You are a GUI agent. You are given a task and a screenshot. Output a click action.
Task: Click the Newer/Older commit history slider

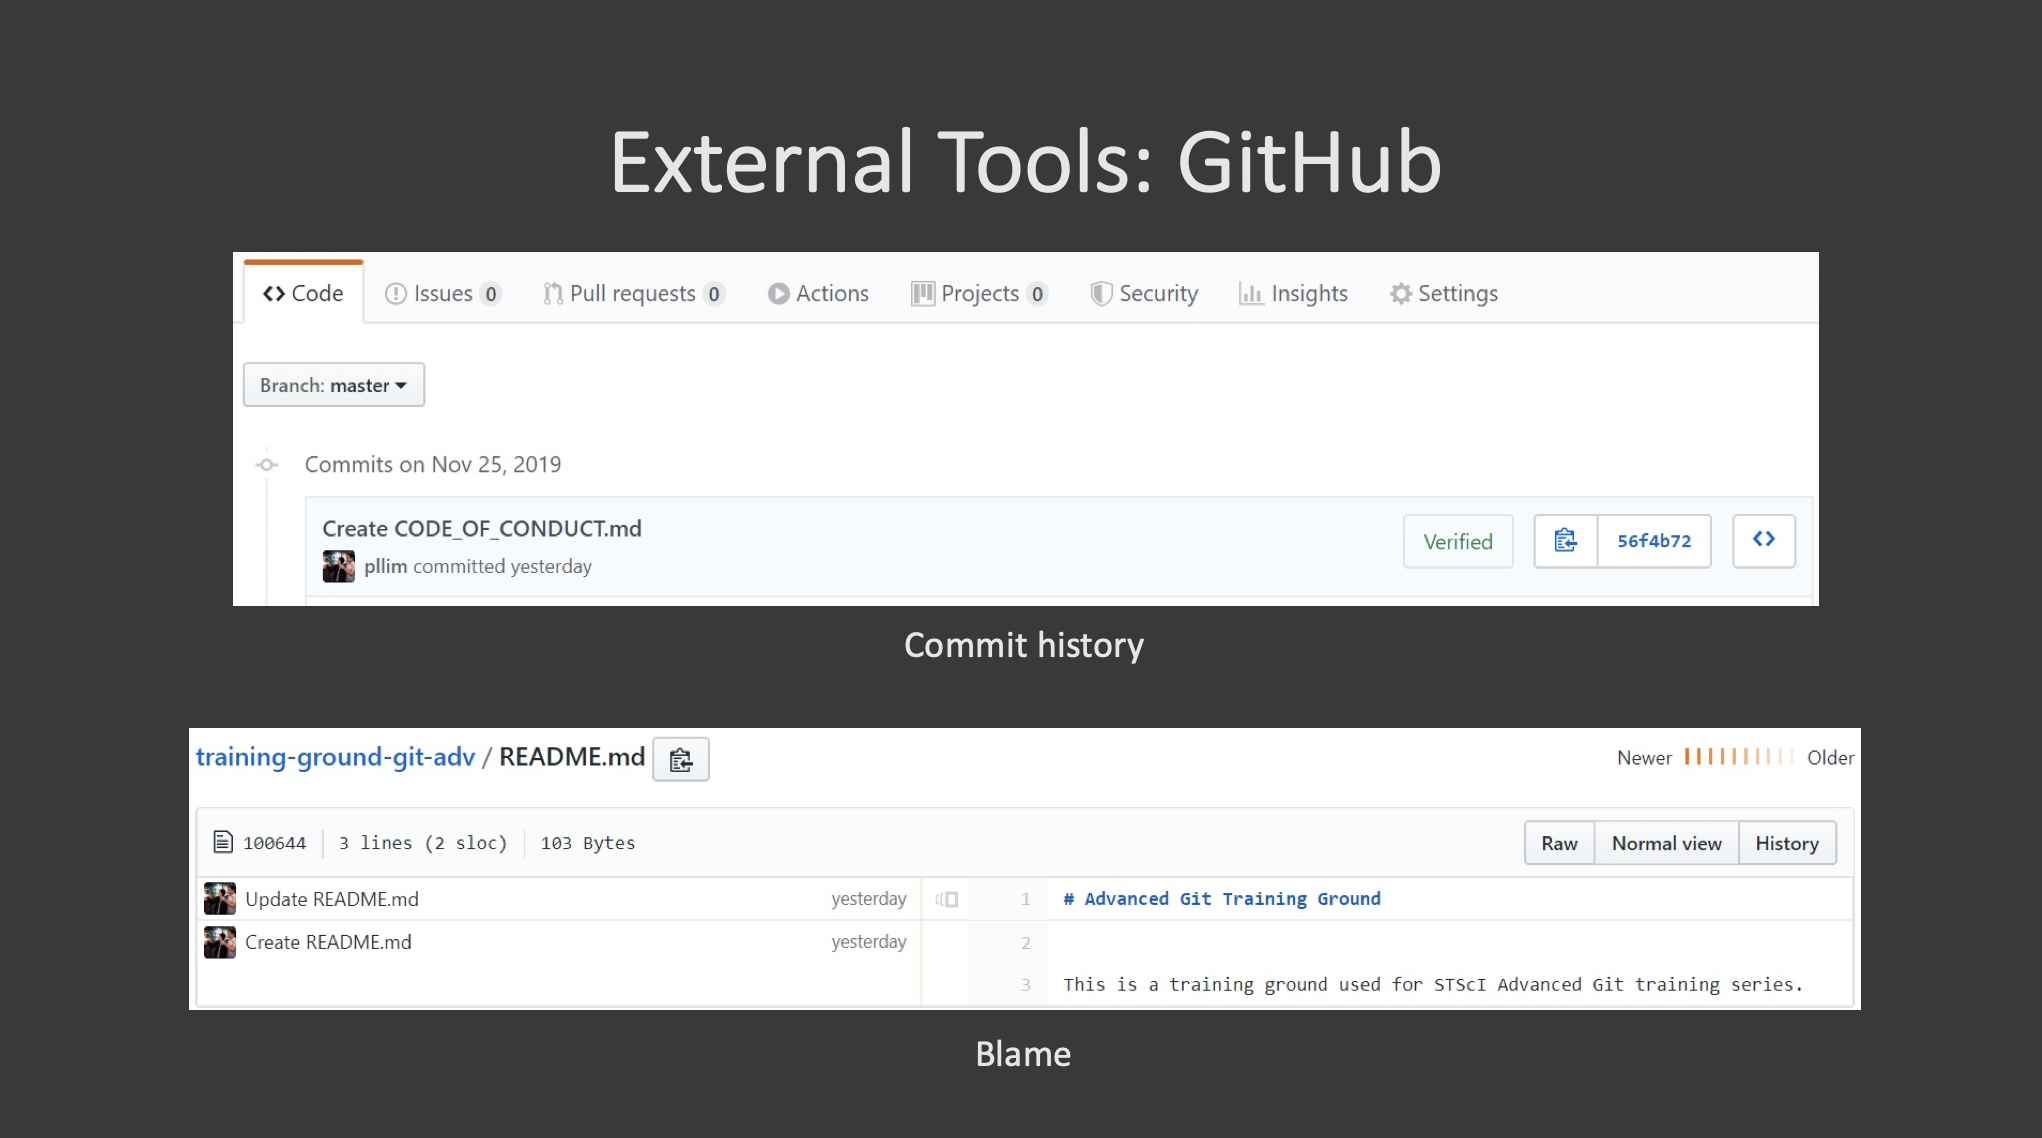click(x=1737, y=757)
